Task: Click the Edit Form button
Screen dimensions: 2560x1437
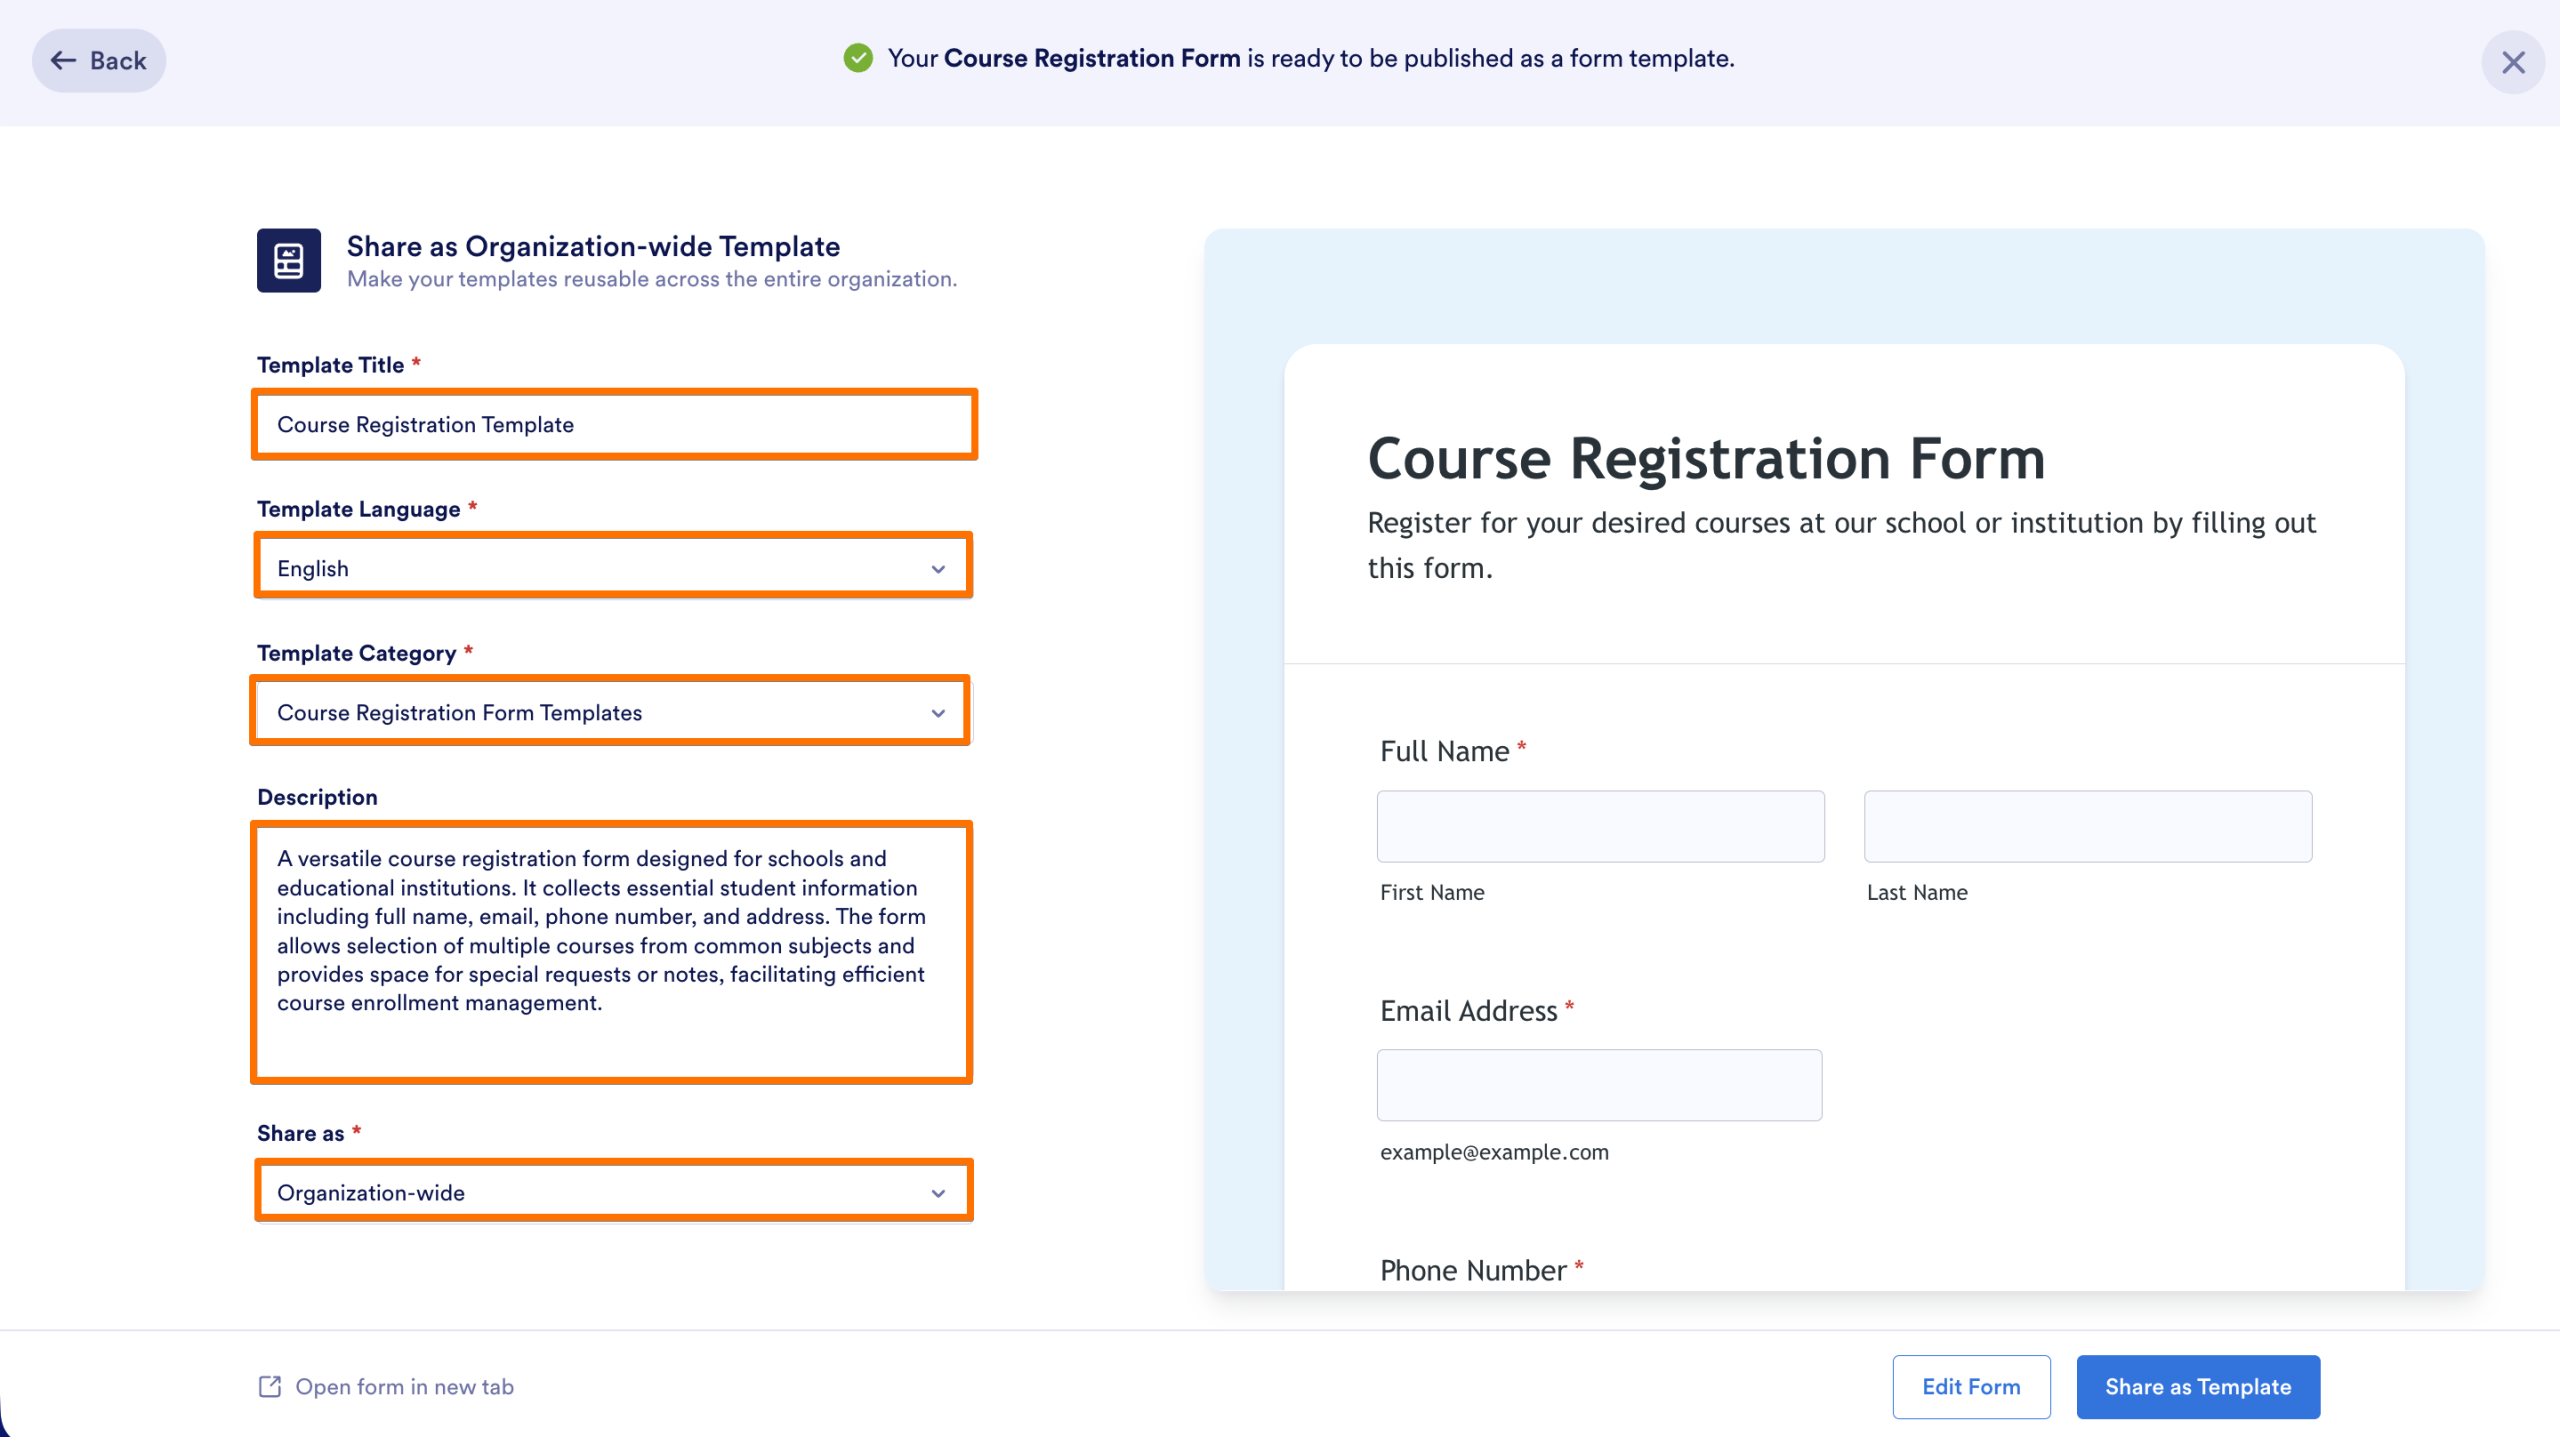Action: pos(1970,1386)
